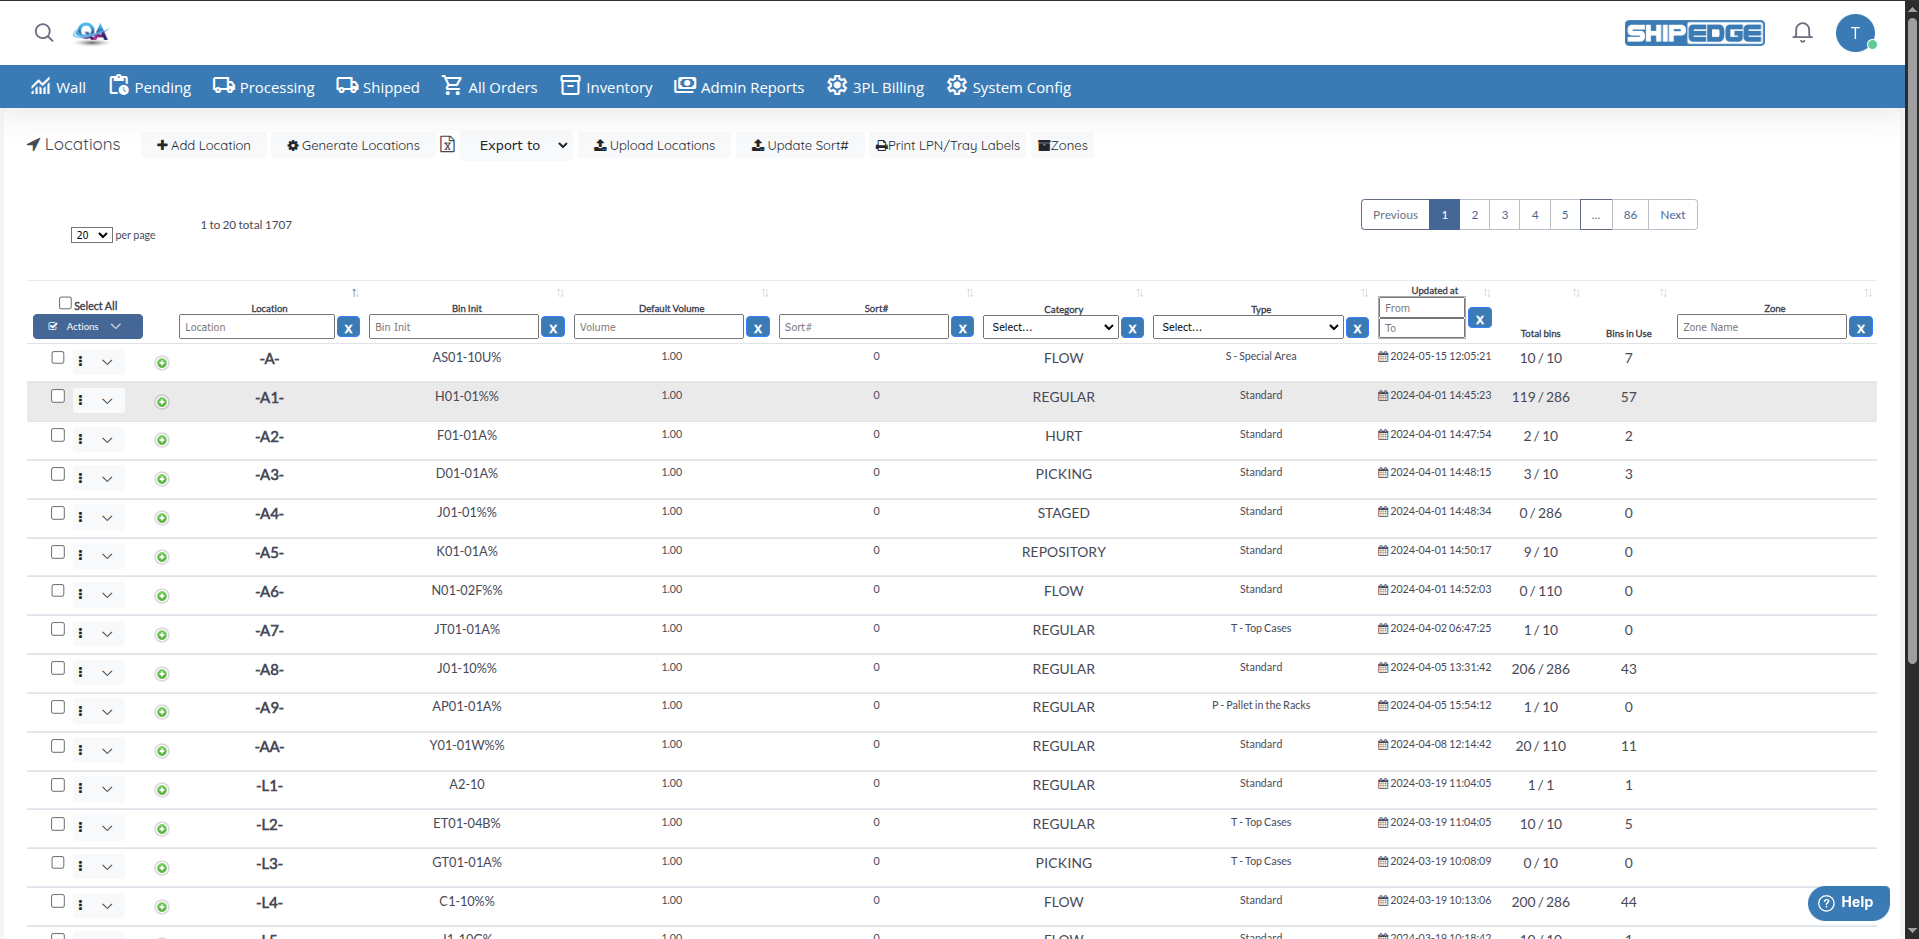Click the user avatar icon
Screen dimensions: 1919x939
tap(1855, 33)
